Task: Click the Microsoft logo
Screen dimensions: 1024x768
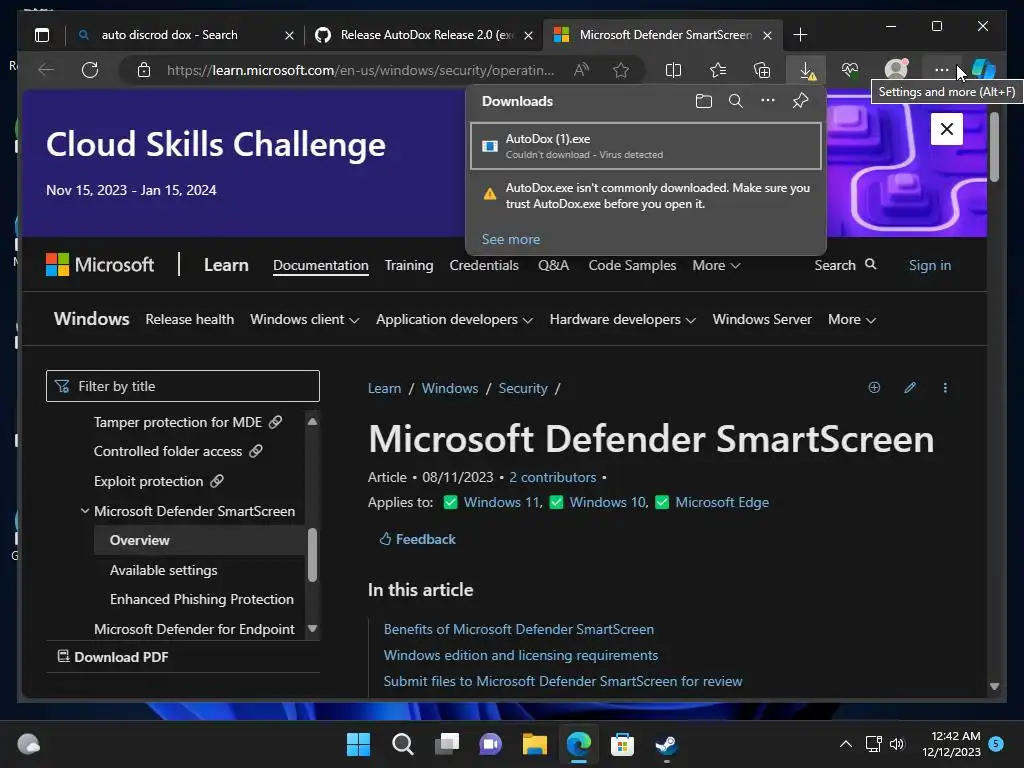Action: tap(99, 264)
